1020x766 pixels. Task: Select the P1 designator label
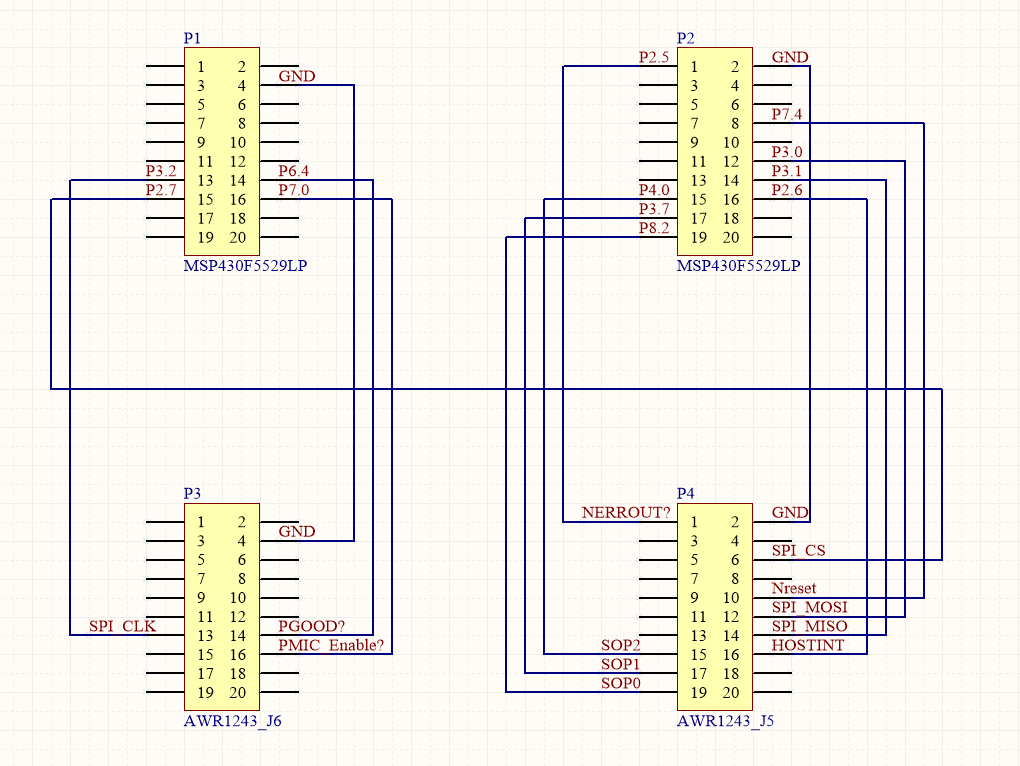192,38
